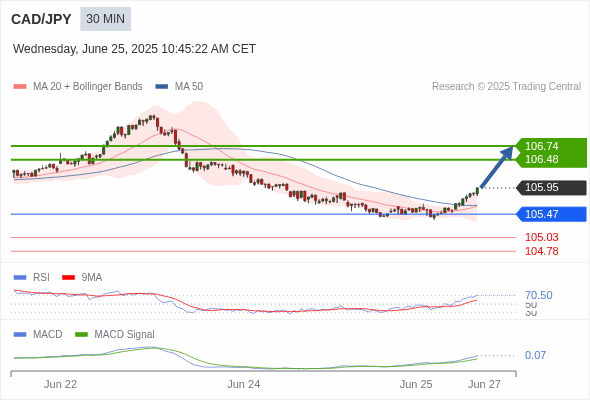Click the green MACD Signal legend marker

[x=81, y=335]
